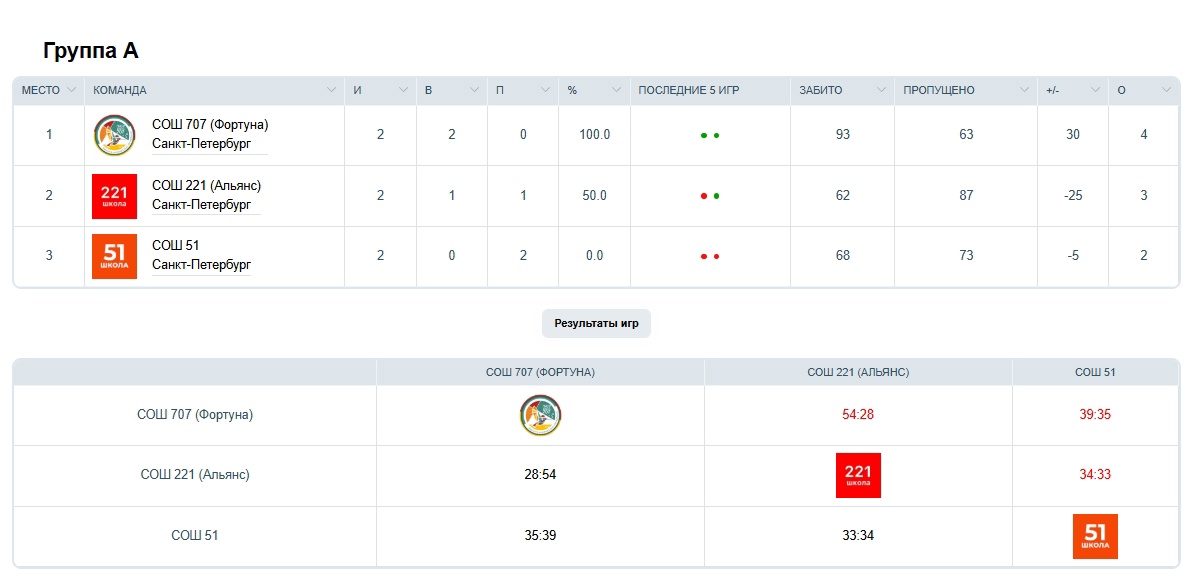Click Фортуна logo in results matrix diagonal
Viewport: 1198px width, 581px height.
pyautogui.click(x=540, y=415)
